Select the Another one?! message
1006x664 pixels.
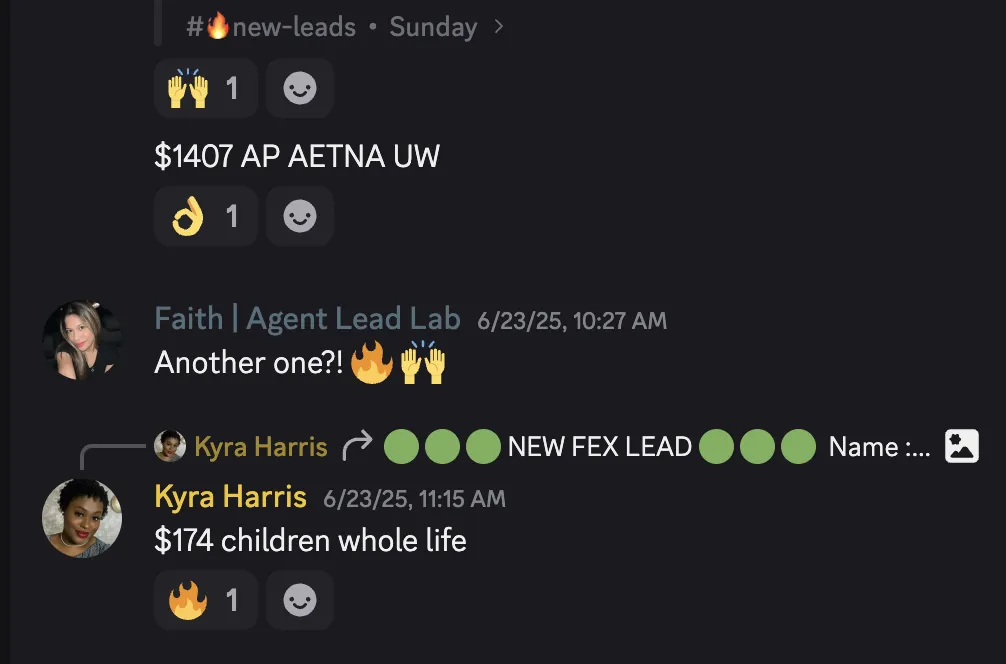click(x=300, y=362)
